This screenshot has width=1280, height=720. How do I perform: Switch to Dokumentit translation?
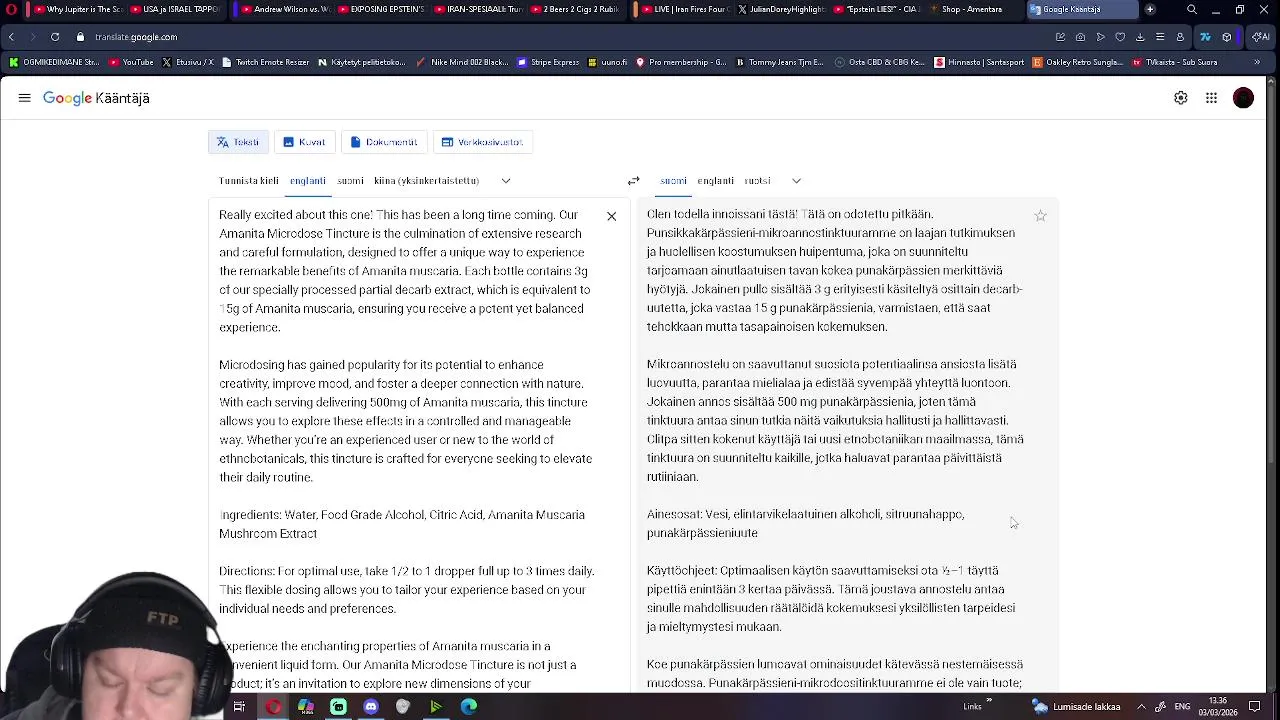point(384,142)
